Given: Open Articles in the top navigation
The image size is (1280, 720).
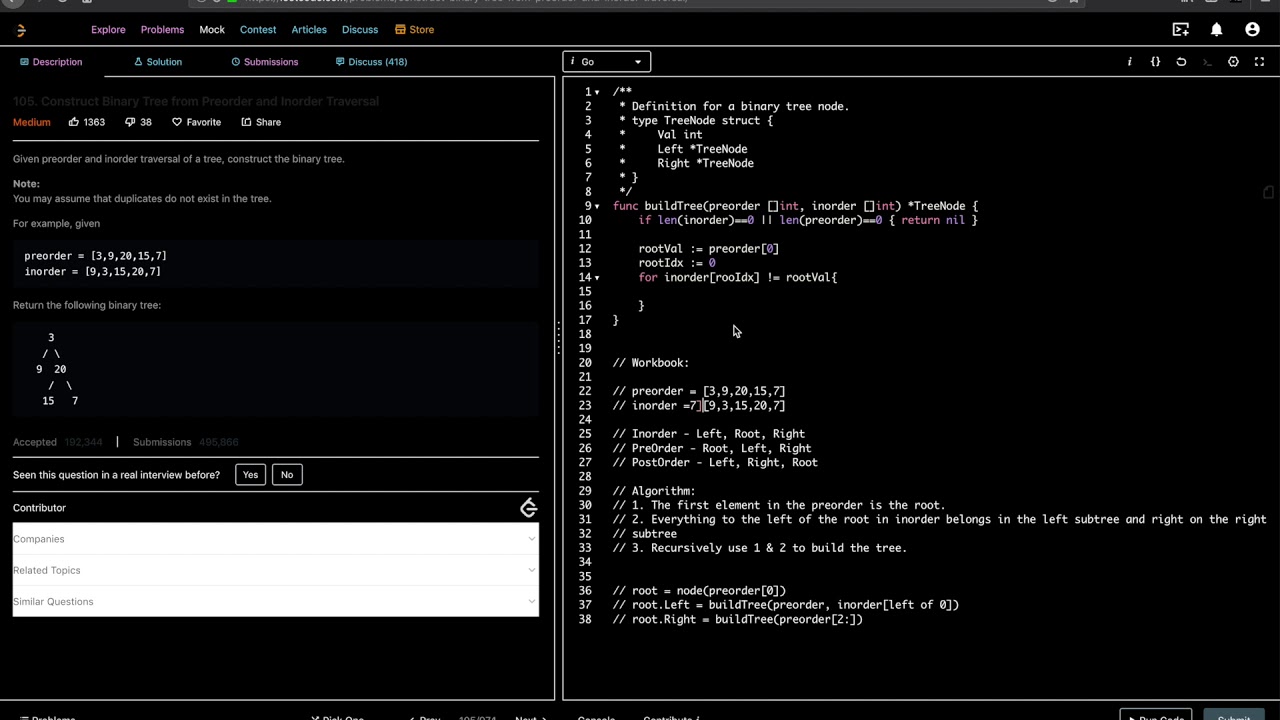Looking at the screenshot, I should click(309, 30).
